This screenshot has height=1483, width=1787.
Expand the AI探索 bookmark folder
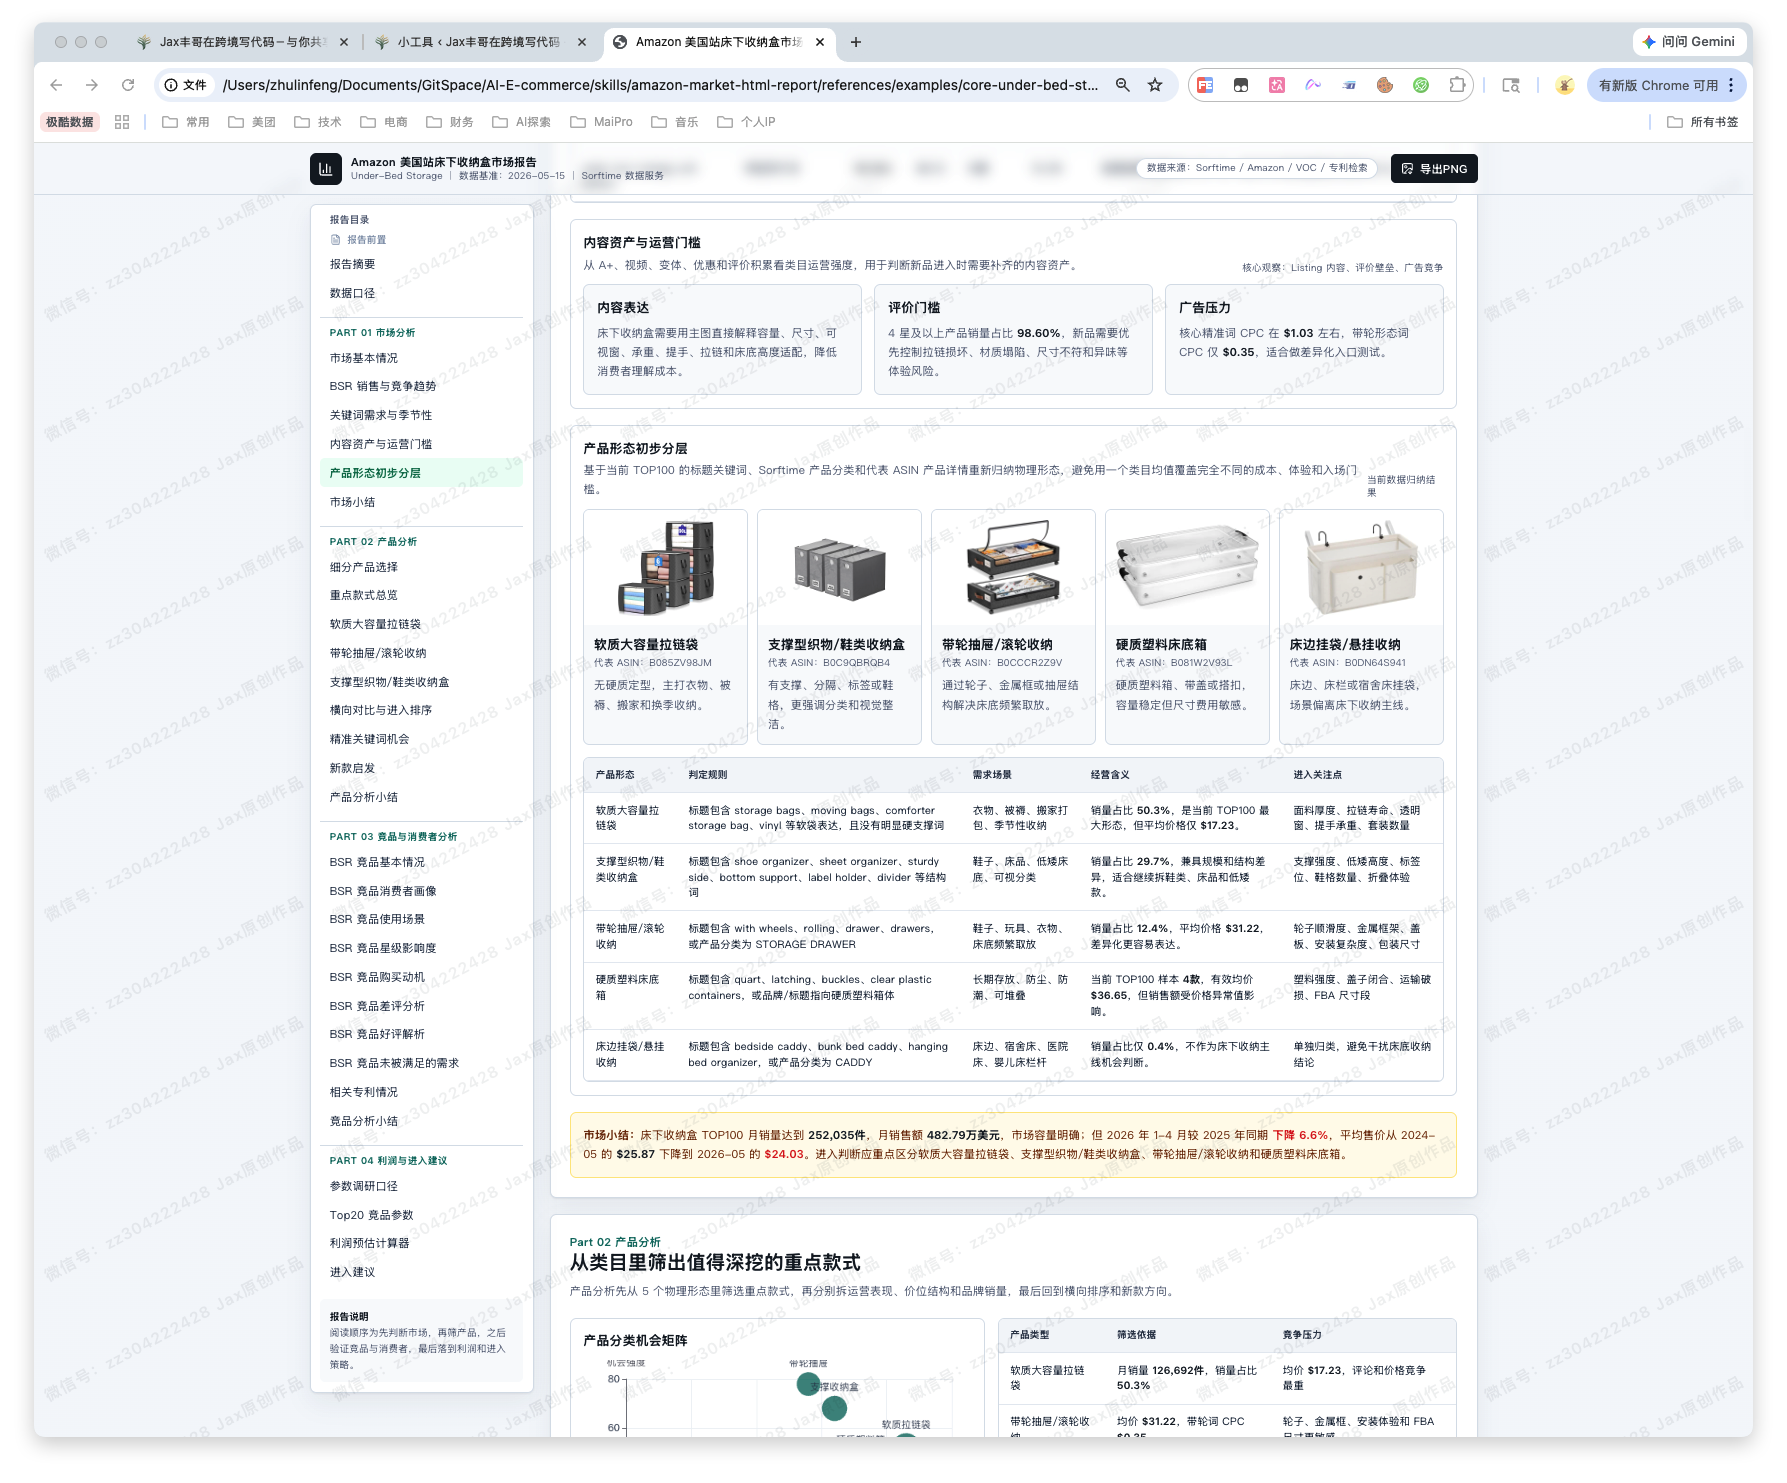[x=522, y=122]
